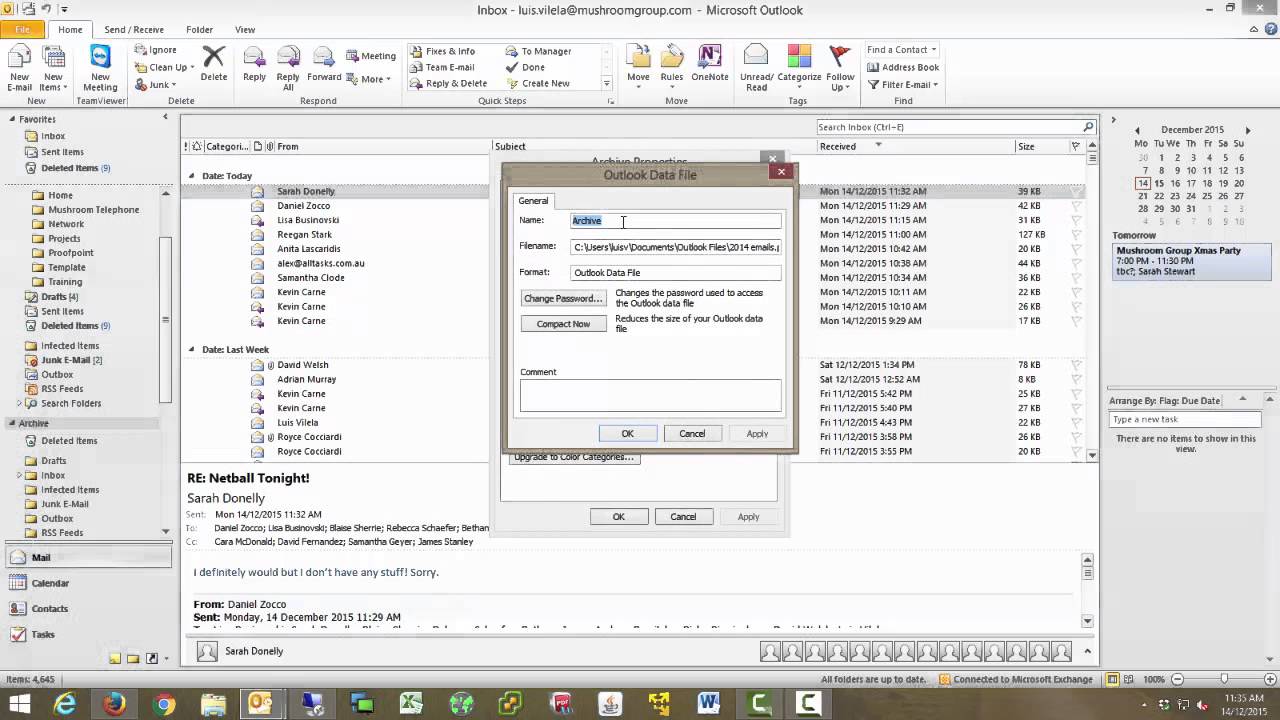Collapse the Favorites section
Screen dimensions: 1280x720
click(13, 119)
